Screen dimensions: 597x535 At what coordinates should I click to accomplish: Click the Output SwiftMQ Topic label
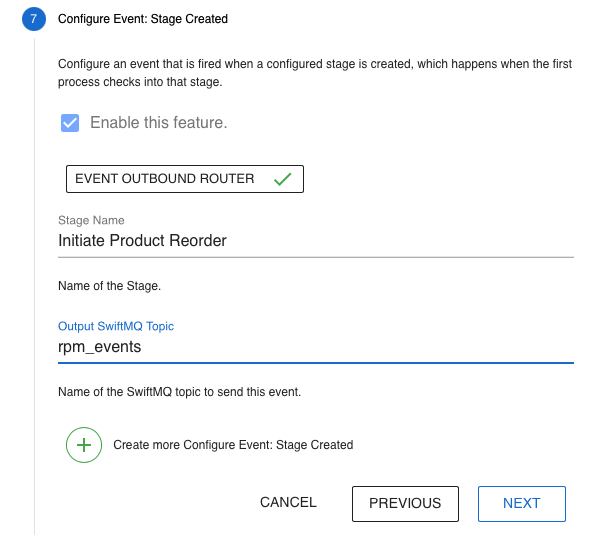tap(116, 326)
